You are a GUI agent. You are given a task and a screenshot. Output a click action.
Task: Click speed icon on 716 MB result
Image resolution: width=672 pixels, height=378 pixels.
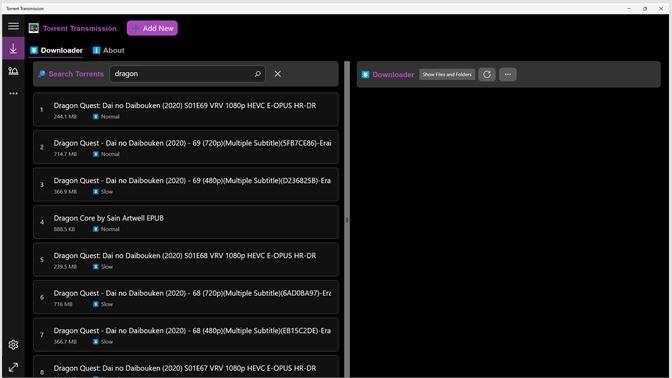tap(96, 304)
